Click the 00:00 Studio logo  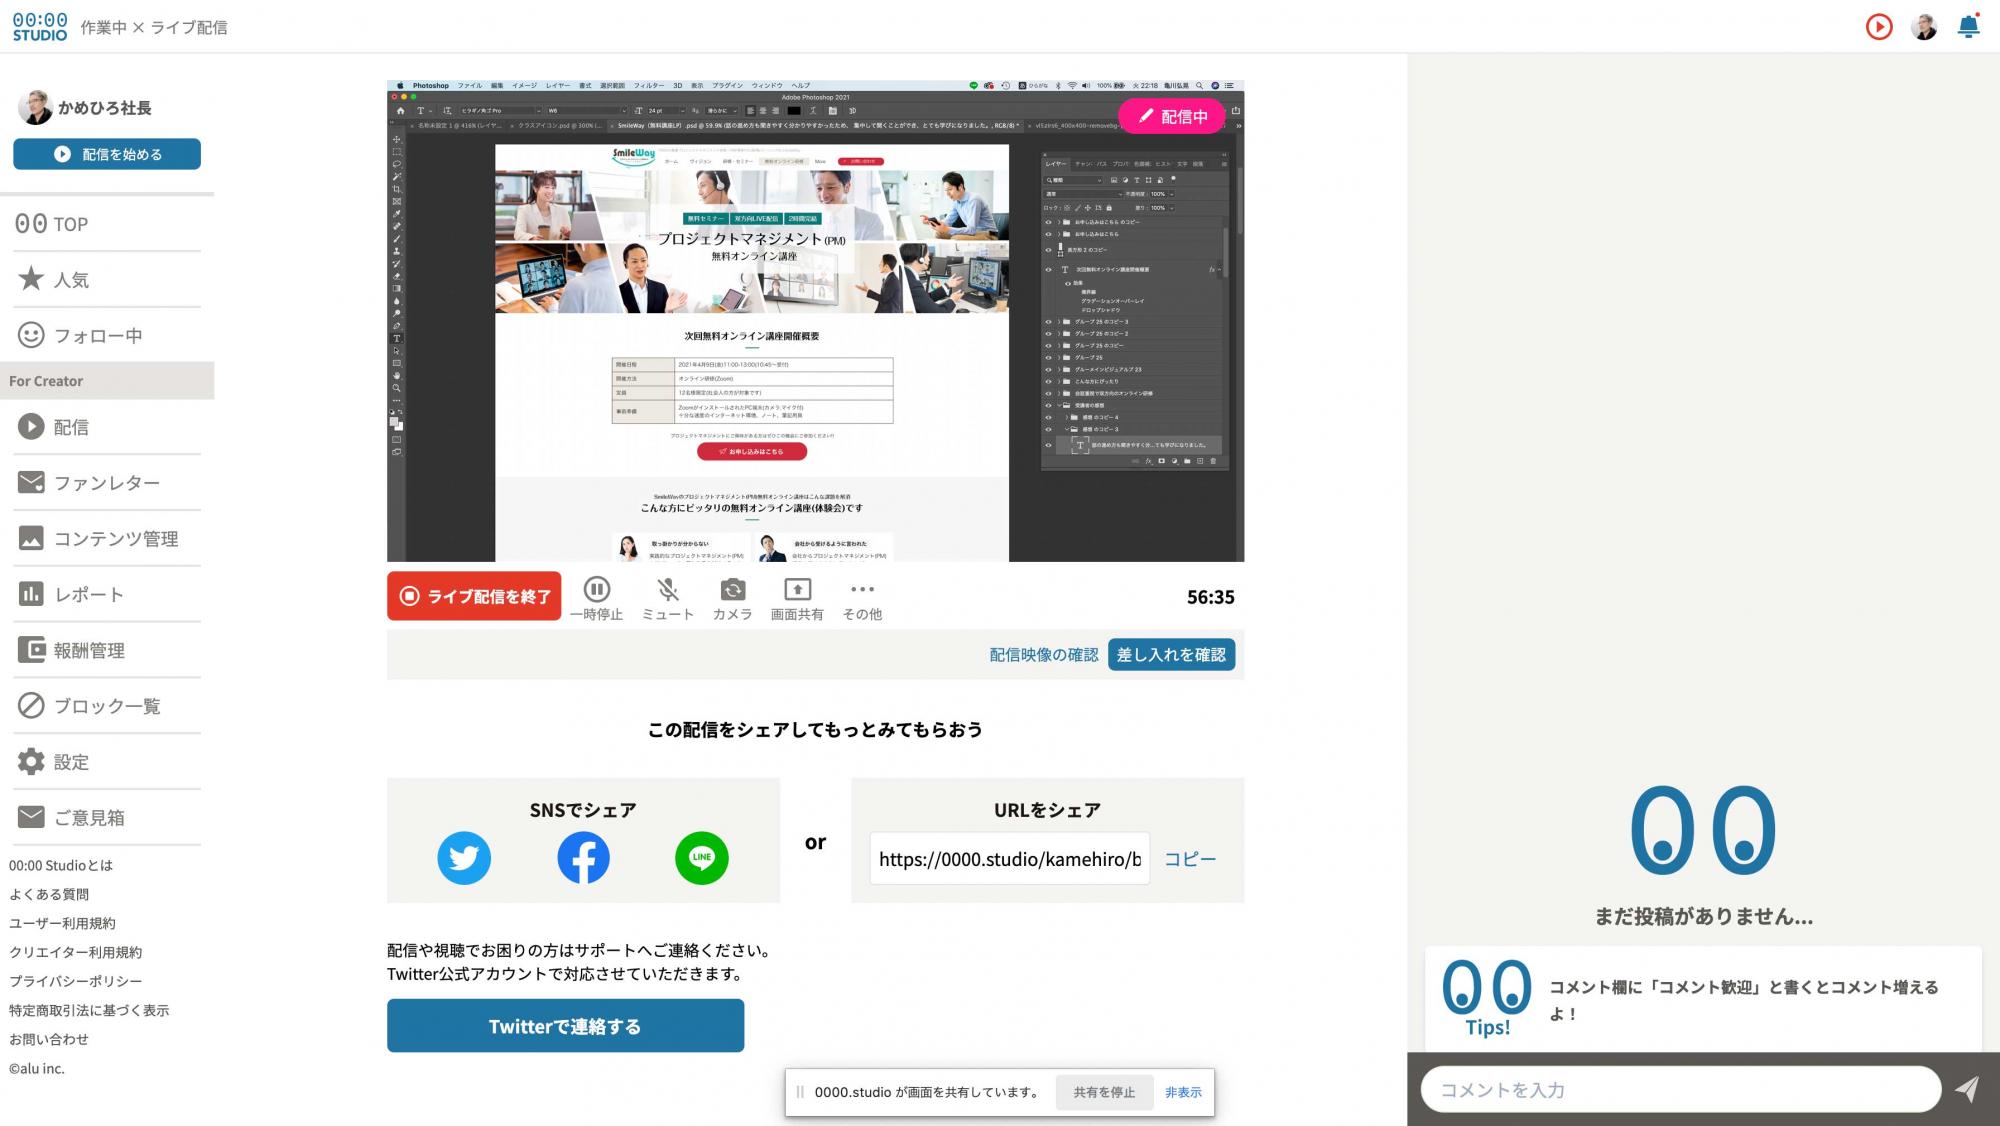(x=40, y=27)
